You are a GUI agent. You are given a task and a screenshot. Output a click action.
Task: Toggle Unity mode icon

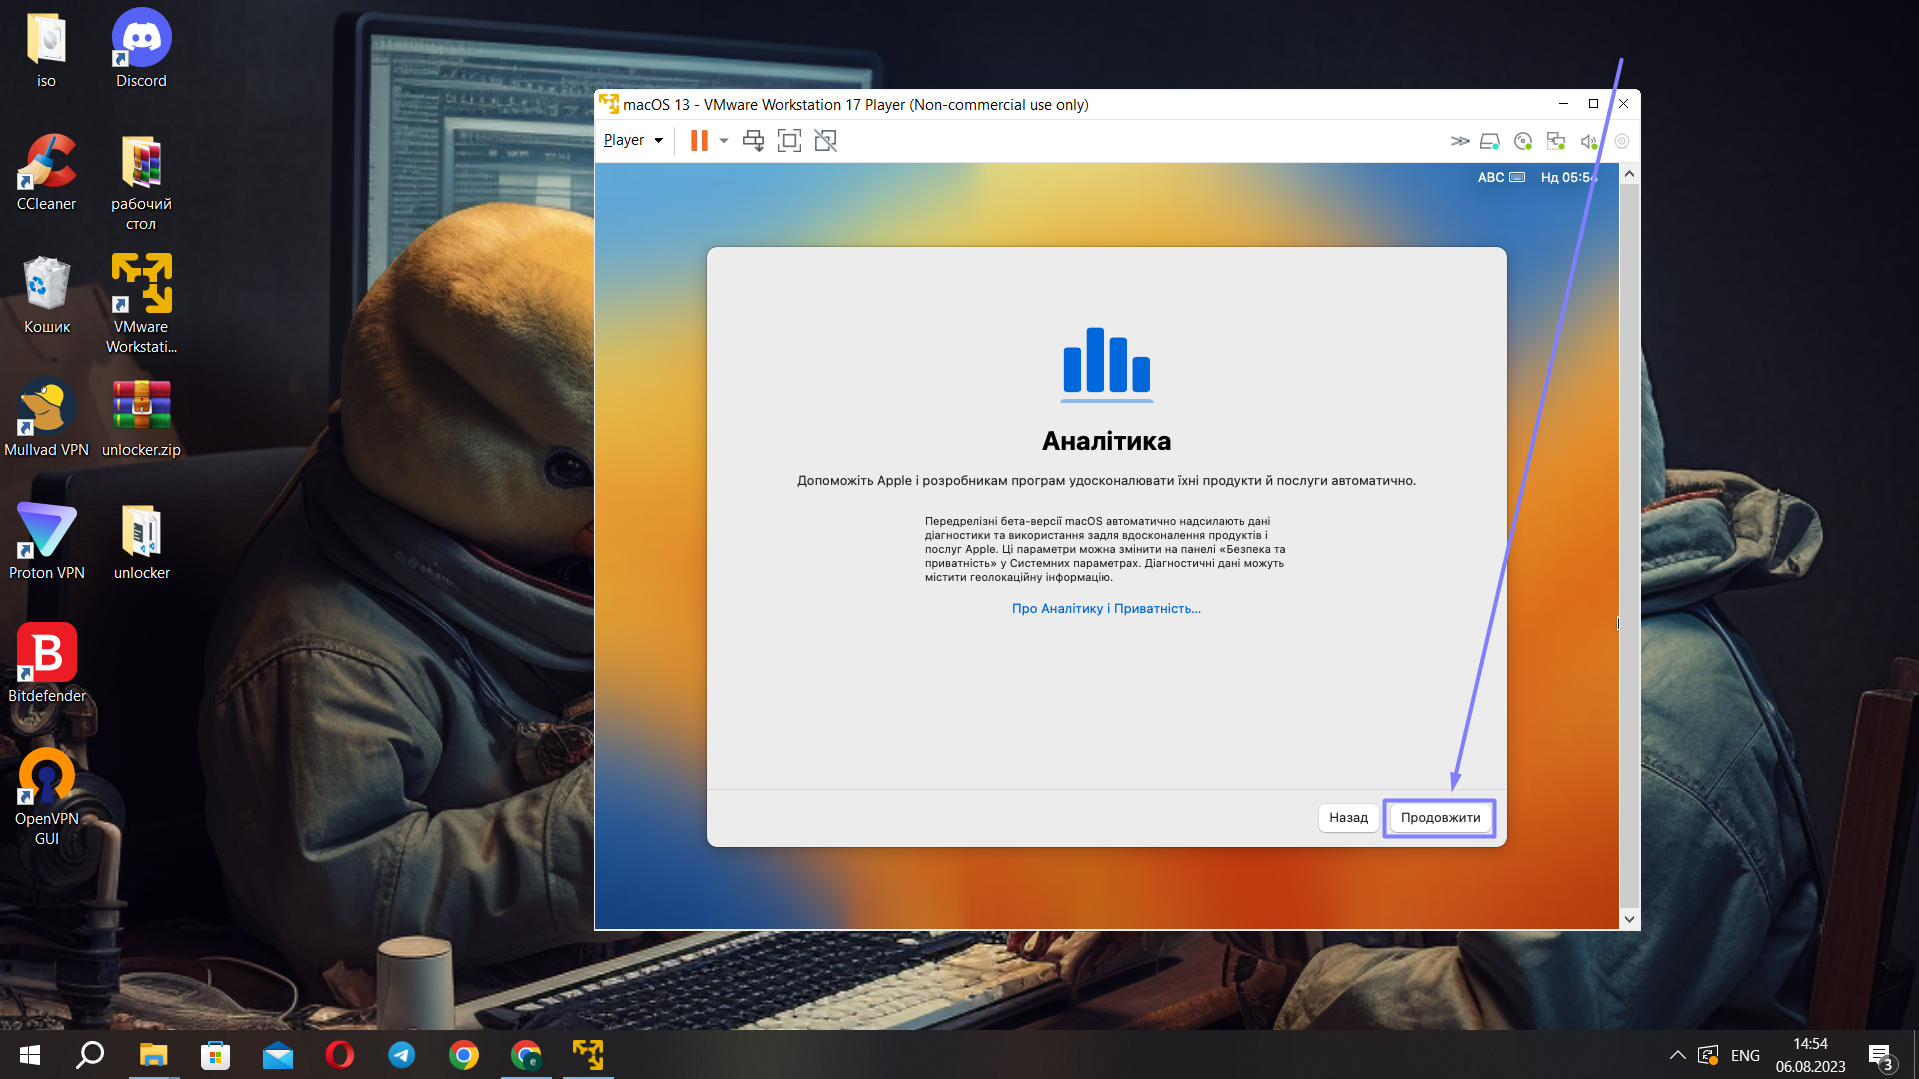(825, 141)
